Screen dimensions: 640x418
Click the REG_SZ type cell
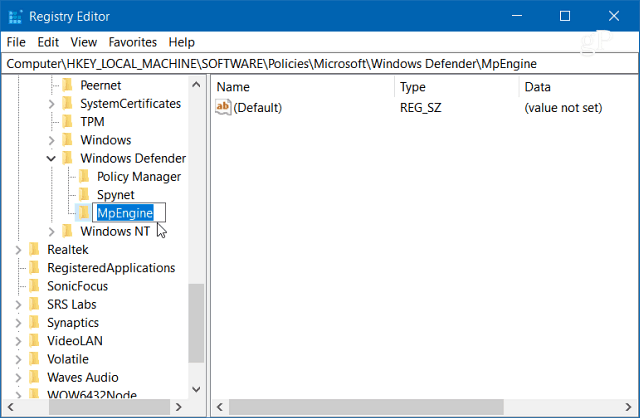click(x=420, y=107)
